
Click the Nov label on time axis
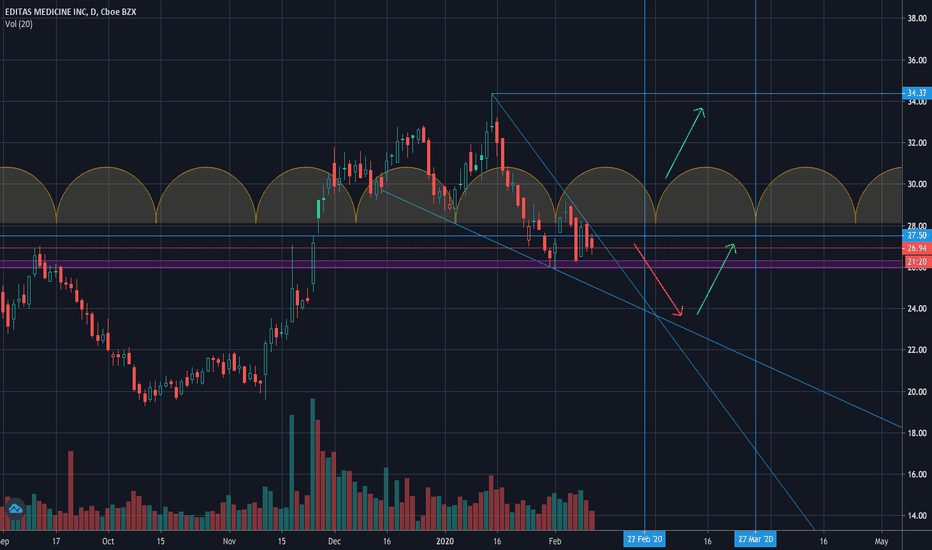(229, 541)
